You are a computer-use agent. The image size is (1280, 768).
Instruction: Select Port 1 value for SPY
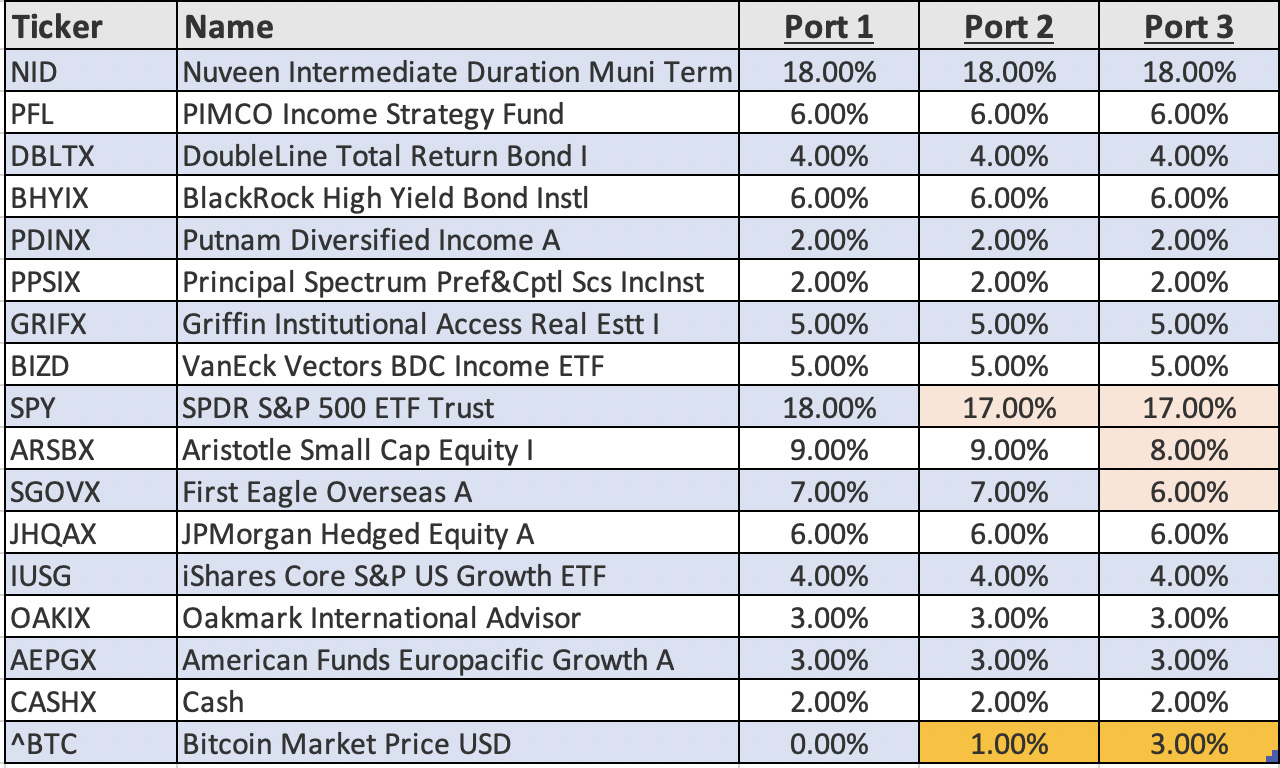pos(828,408)
